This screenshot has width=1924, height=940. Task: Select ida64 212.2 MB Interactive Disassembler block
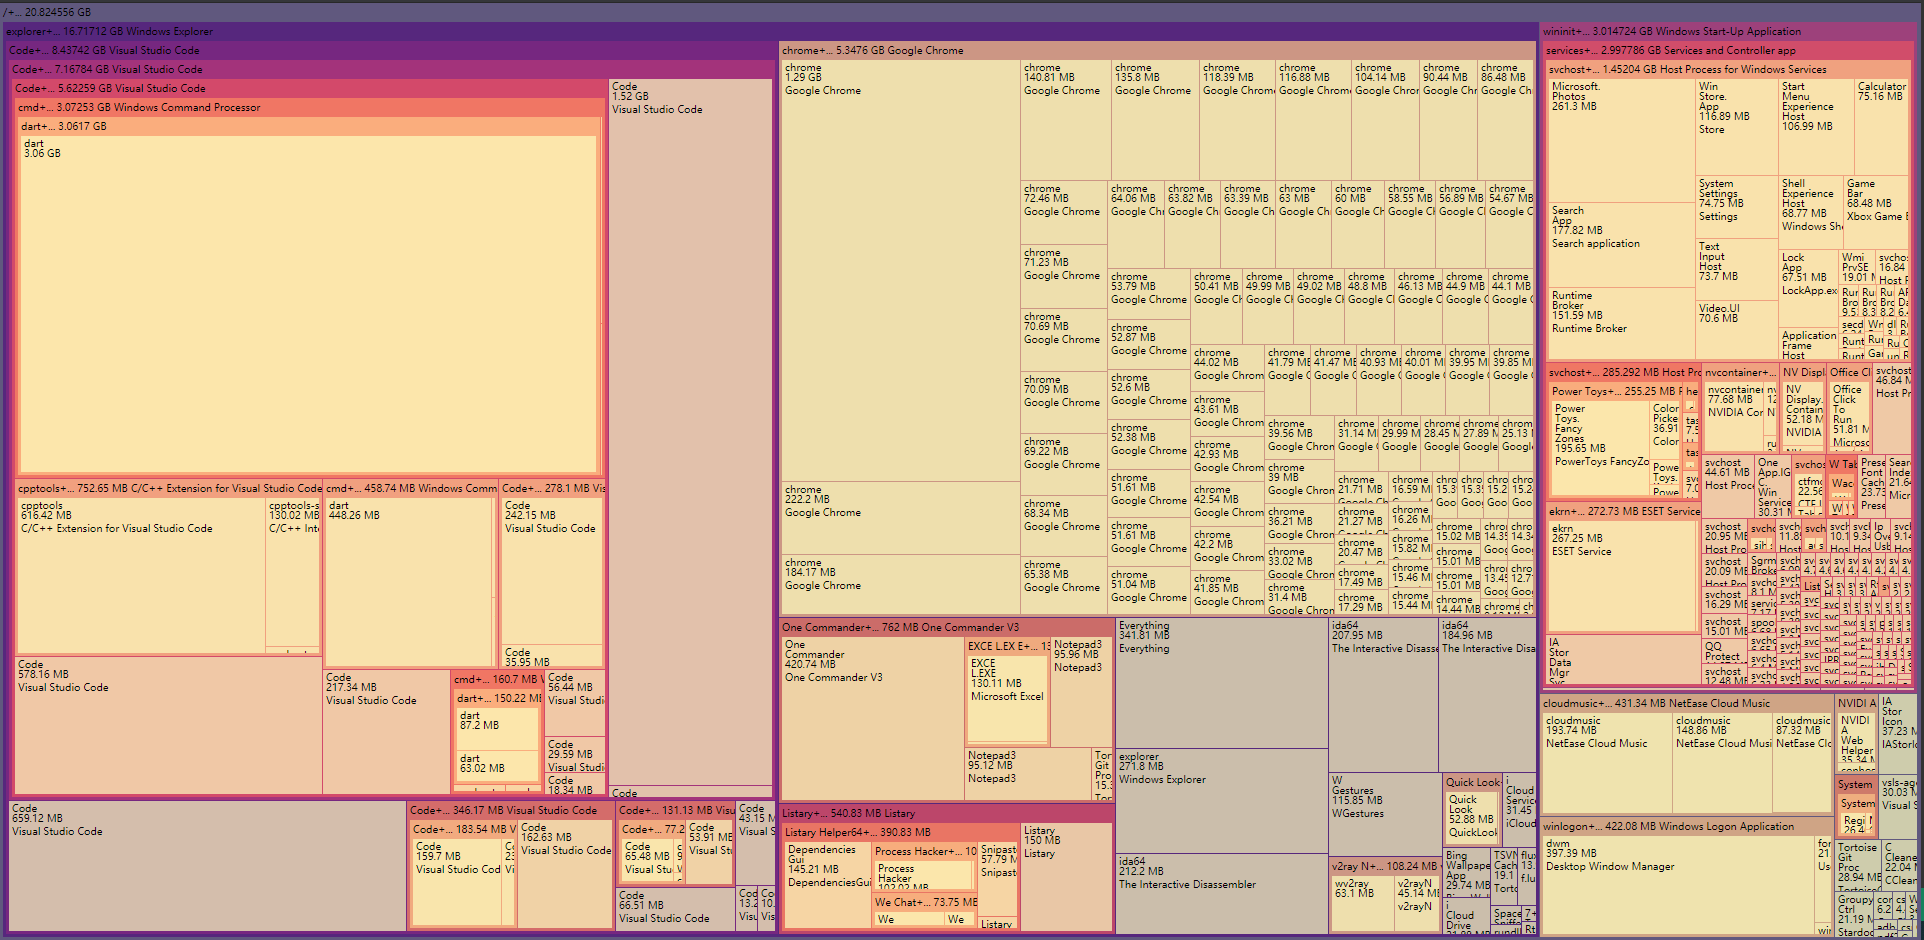tap(1221, 893)
